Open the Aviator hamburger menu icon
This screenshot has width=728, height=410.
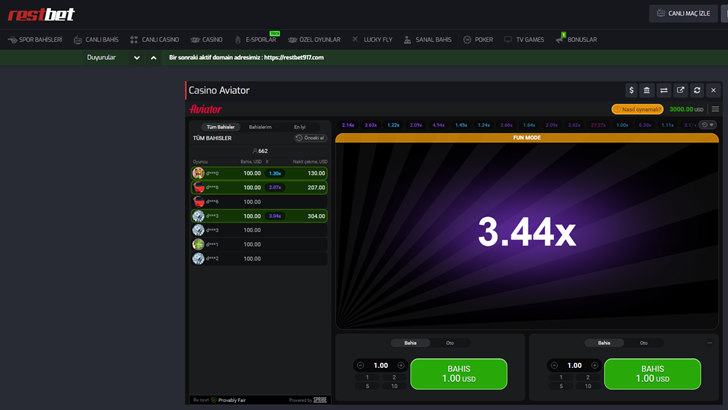(x=715, y=109)
